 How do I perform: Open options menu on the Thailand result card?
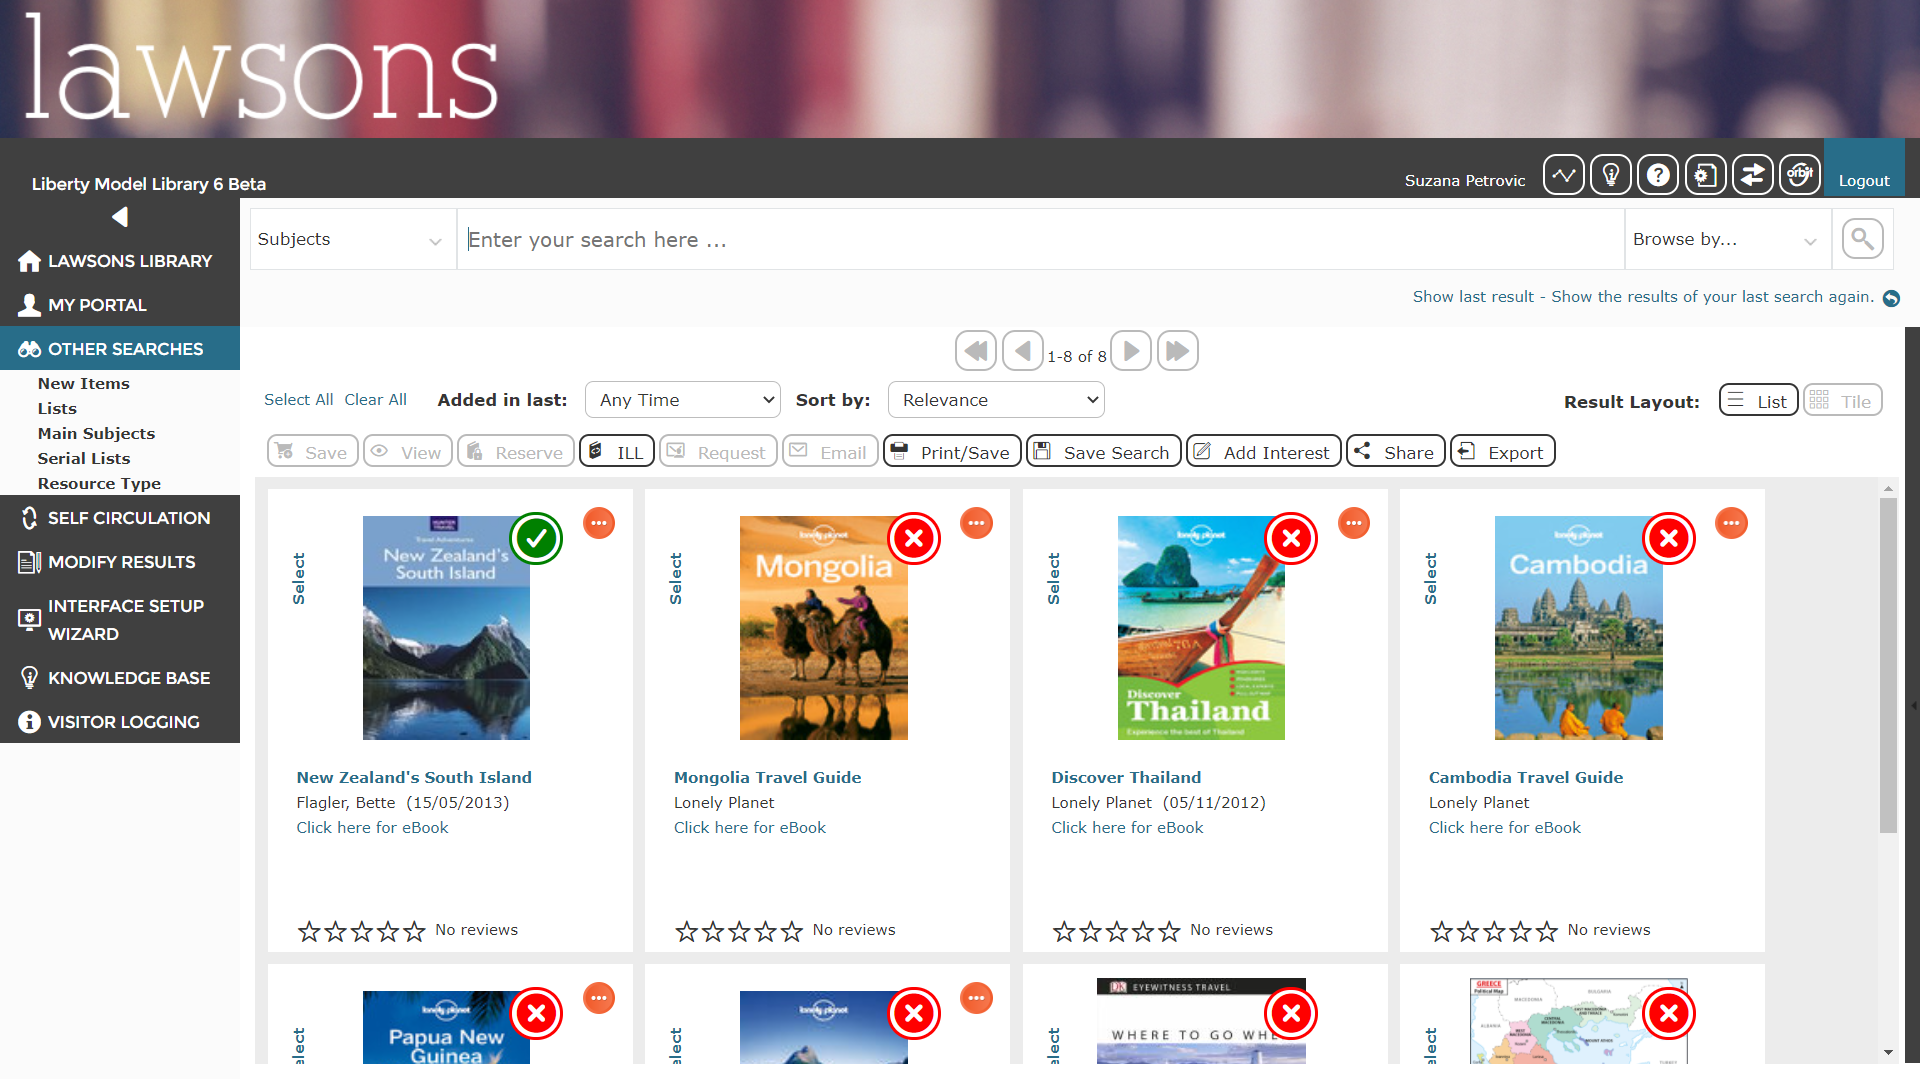pos(1353,522)
